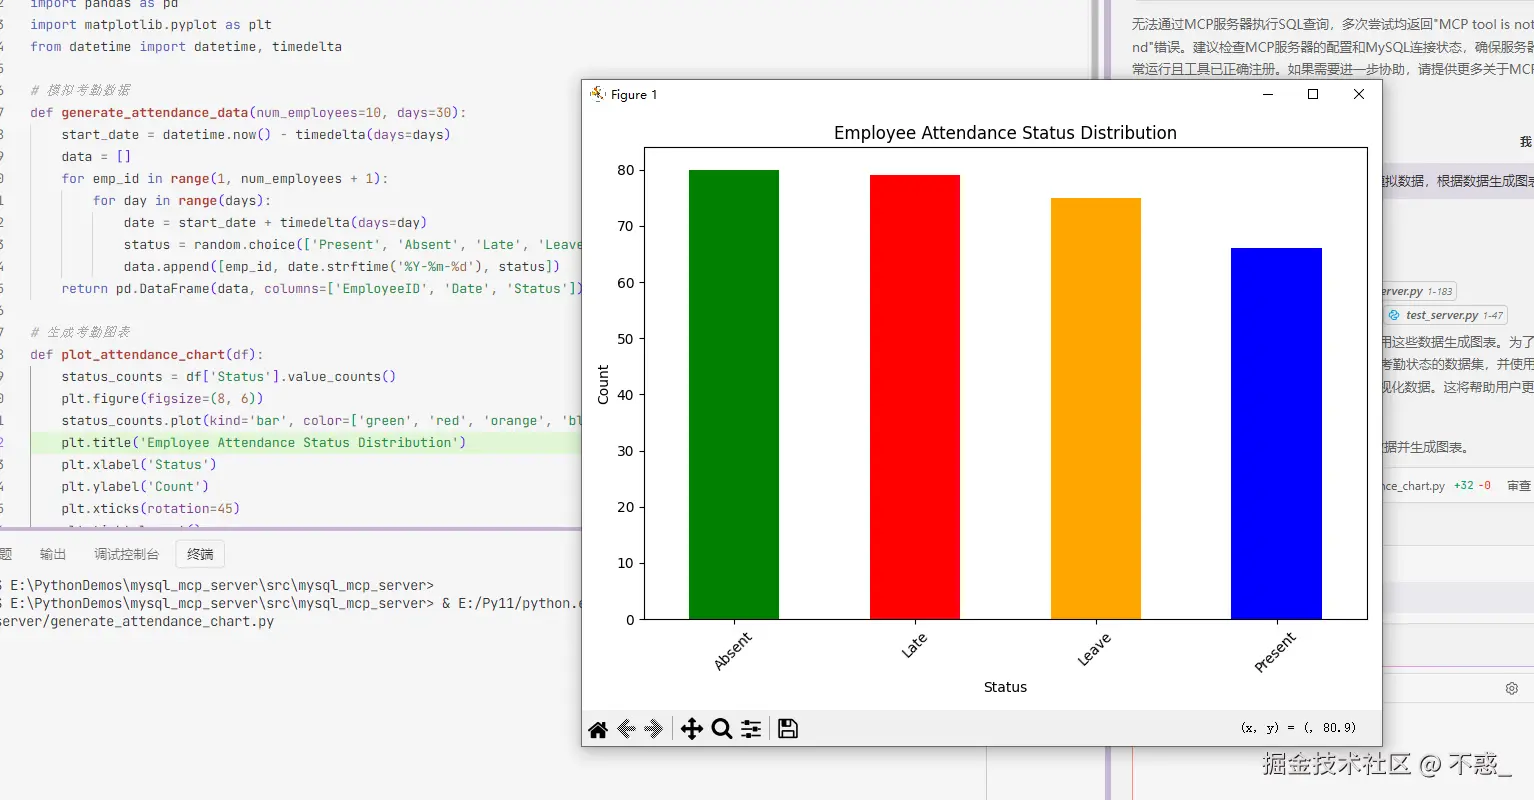Image resolution: width=1534 pixels, height=800 pixels.
Task: Close the Figure 1 window
Action: pyautogui.click(x=1358, y=94)
